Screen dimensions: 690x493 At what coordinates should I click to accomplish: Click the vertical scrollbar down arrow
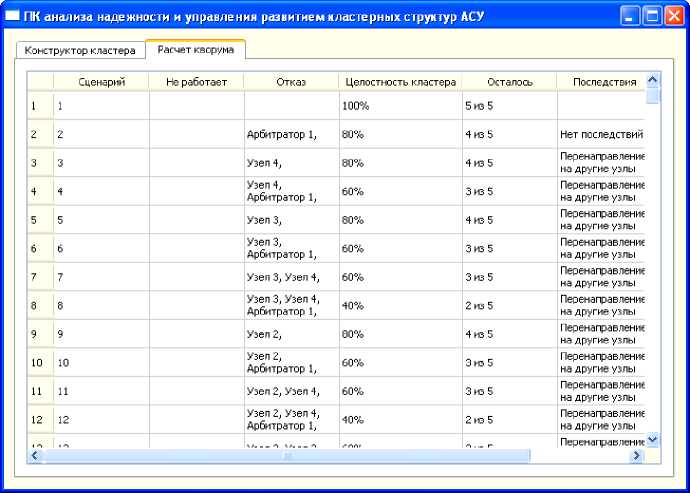(653, 440)
